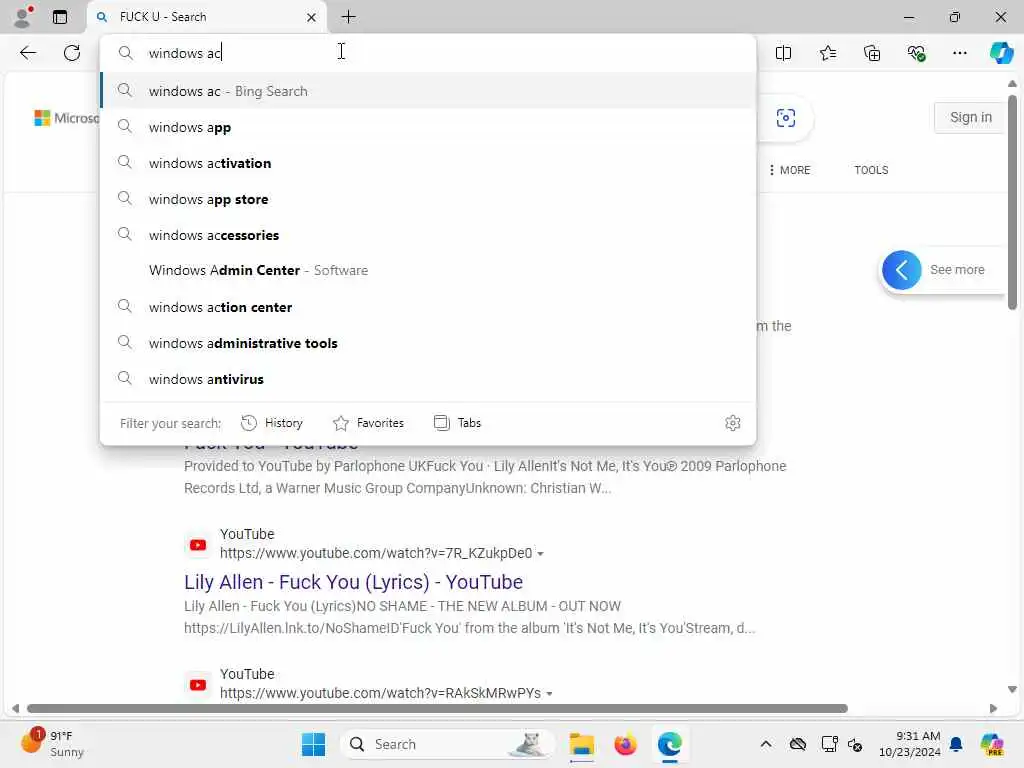Choose the 'windows antivirus' suggestion
Image resolution: width=1024 pixels, height=768 pixels.
point(428,379)
